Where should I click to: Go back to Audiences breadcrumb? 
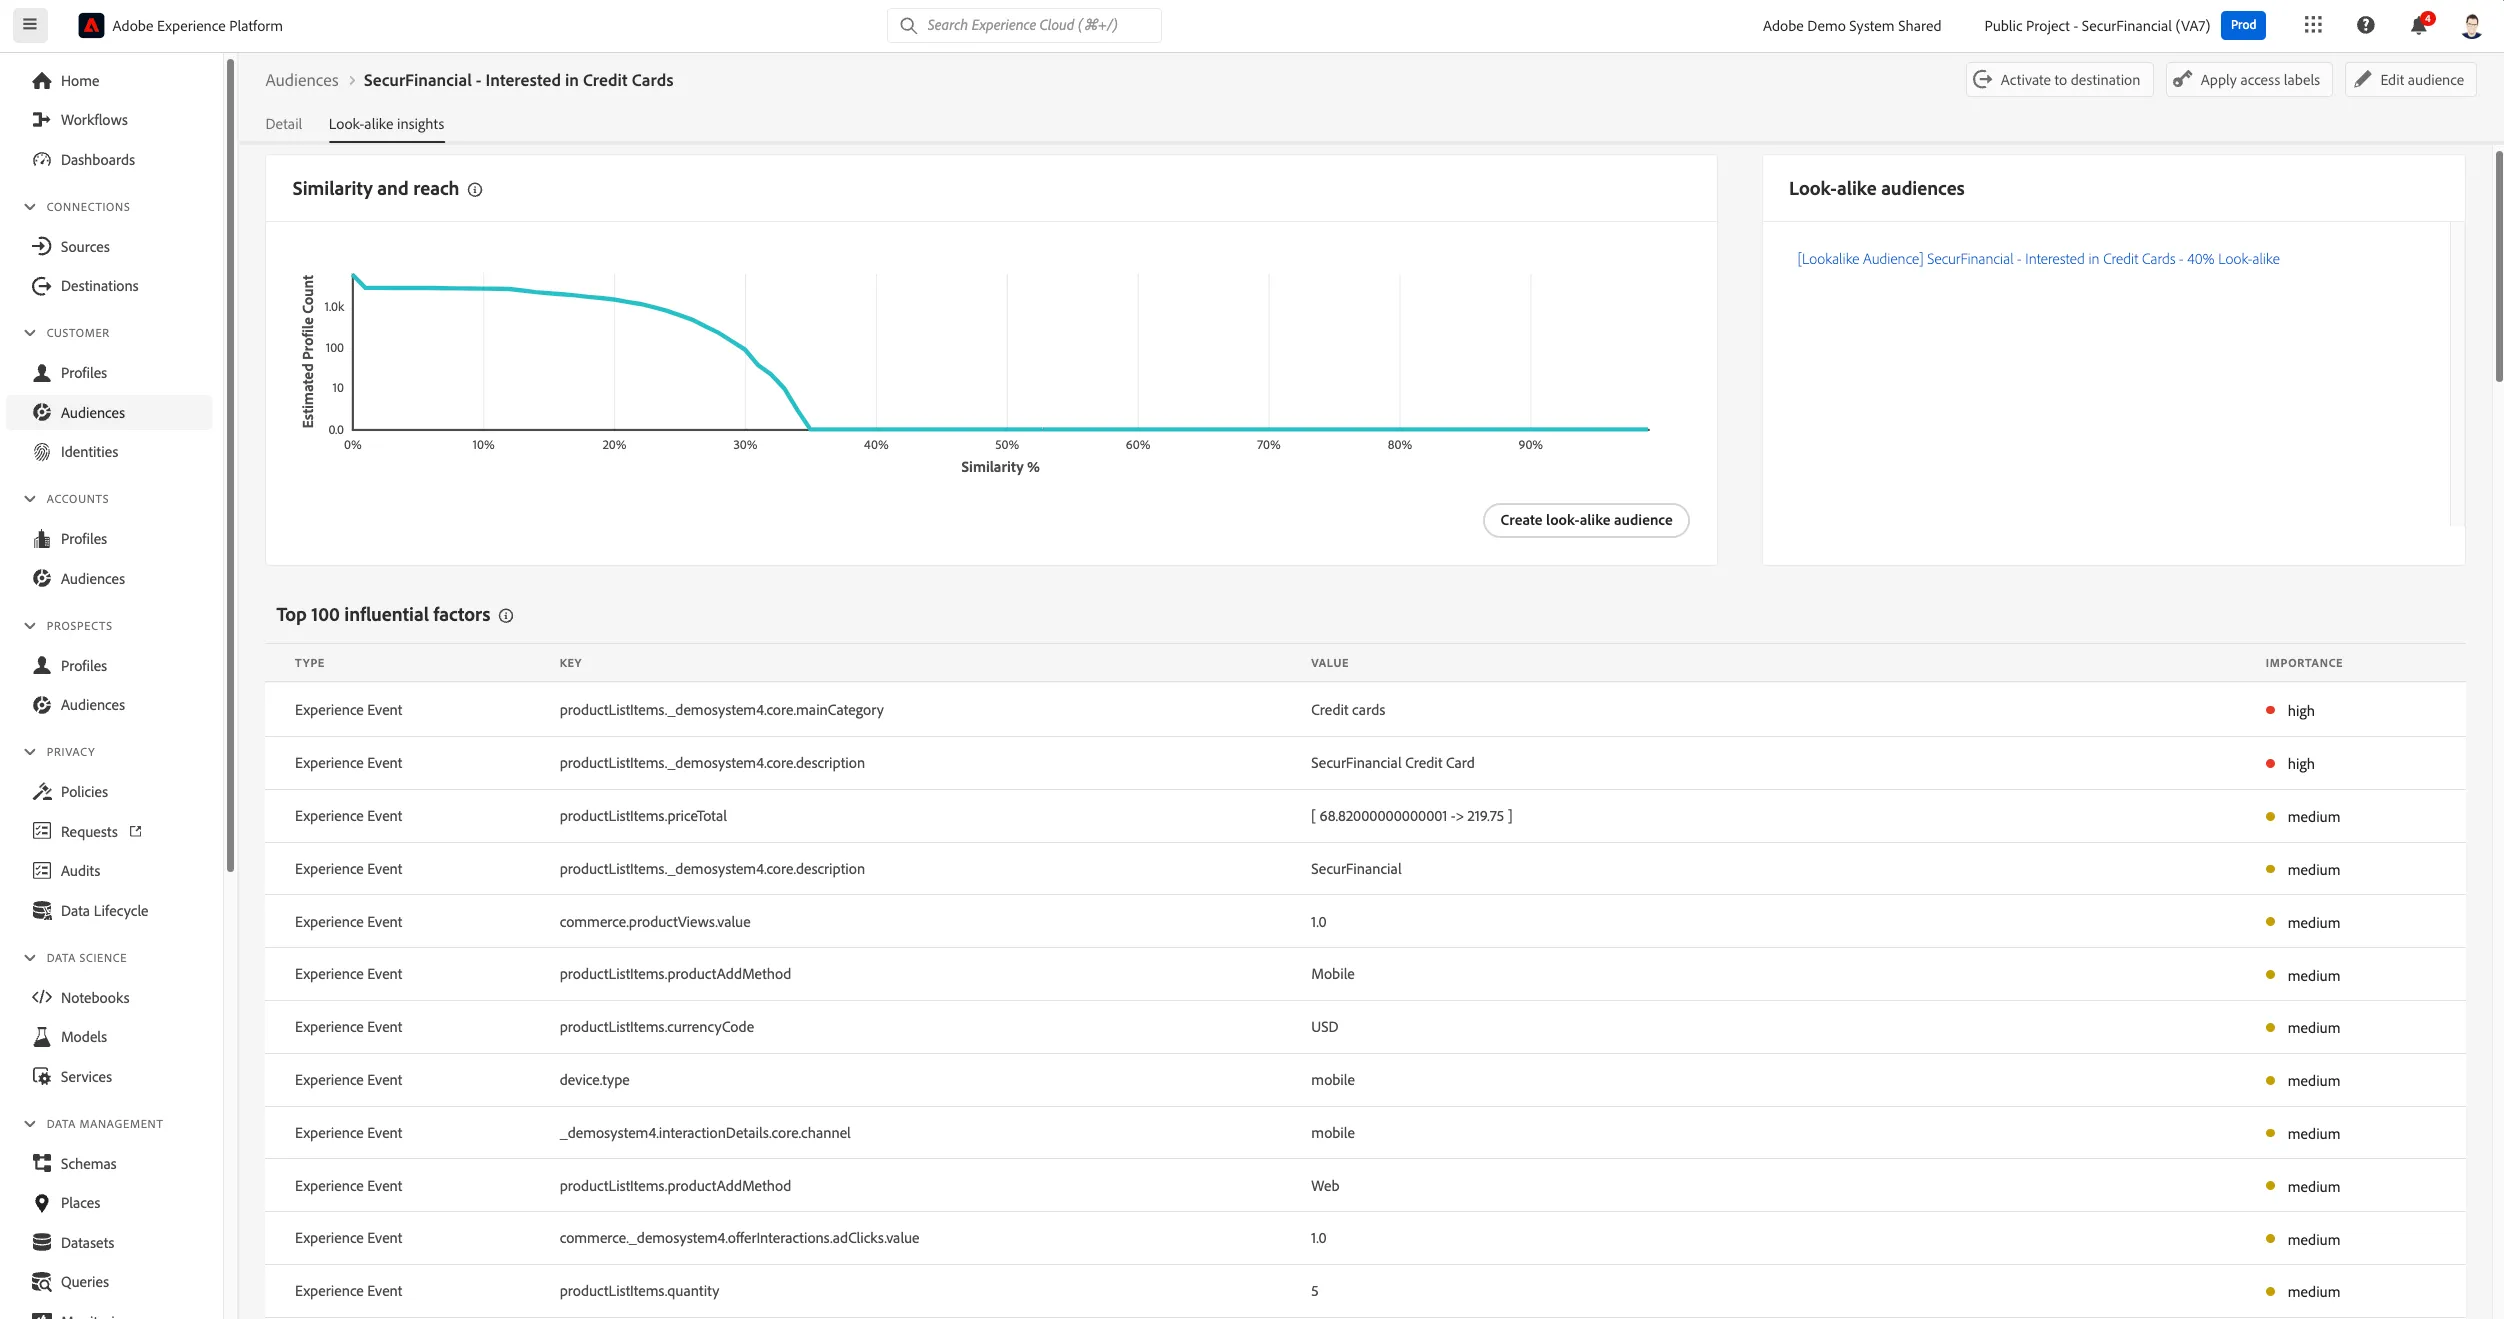302,80
